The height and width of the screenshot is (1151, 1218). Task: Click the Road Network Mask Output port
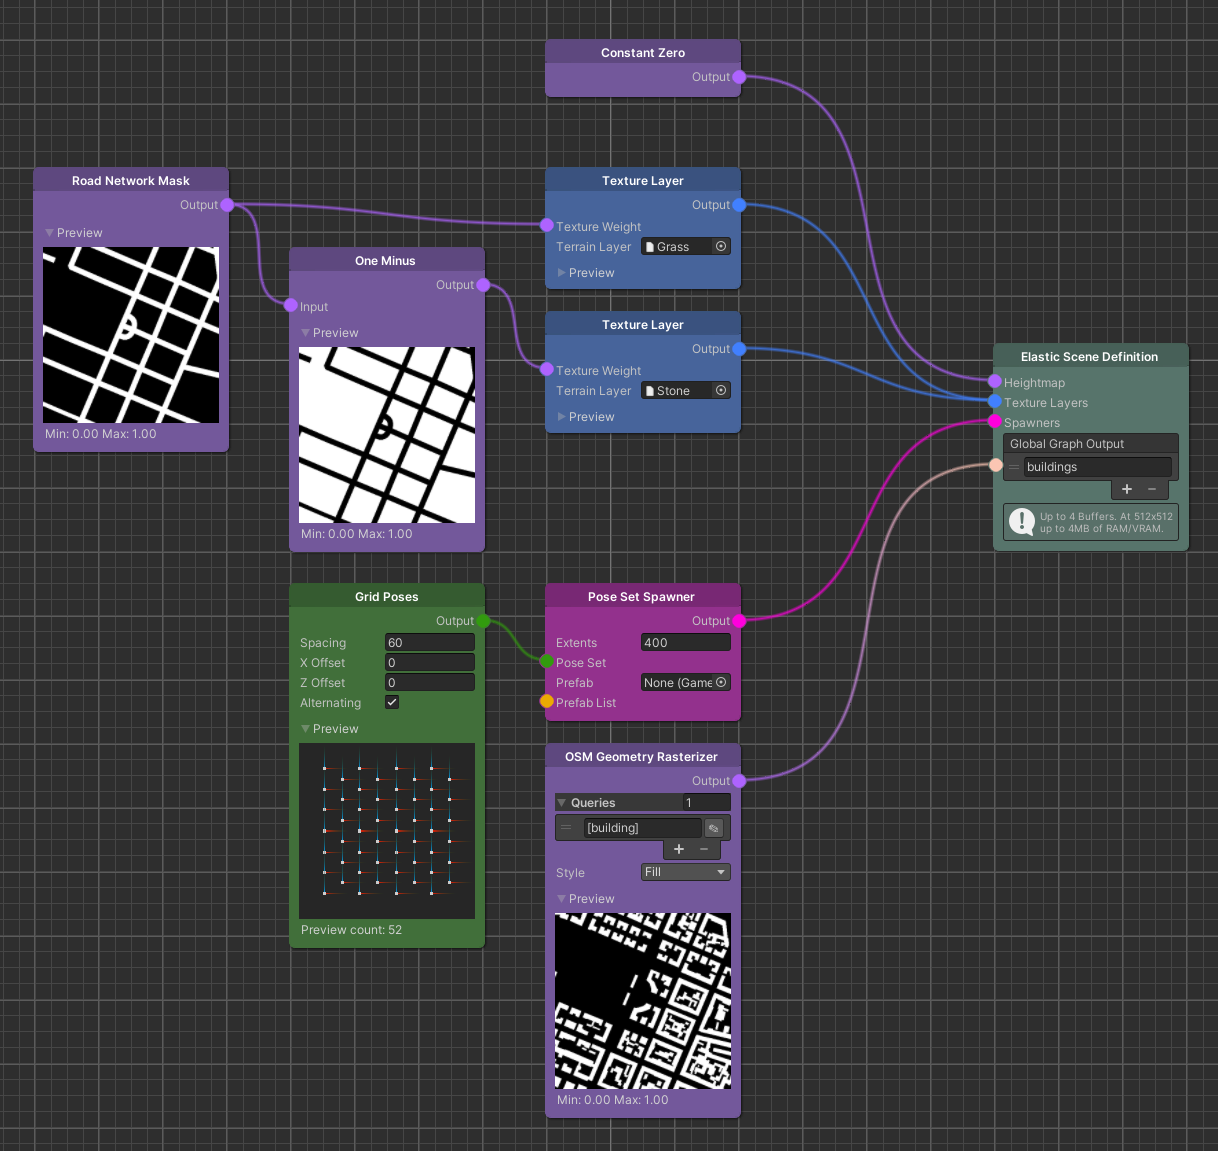[228, 204]
